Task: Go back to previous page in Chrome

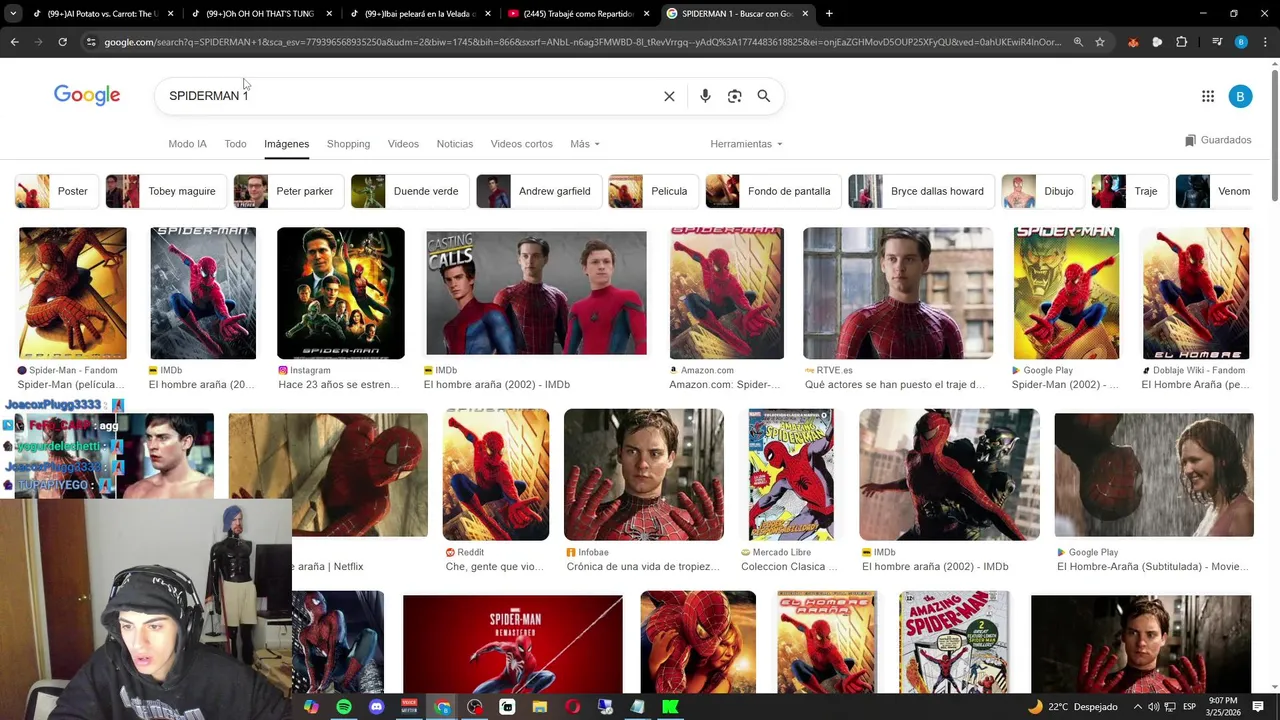Action: tap(14, 42)
